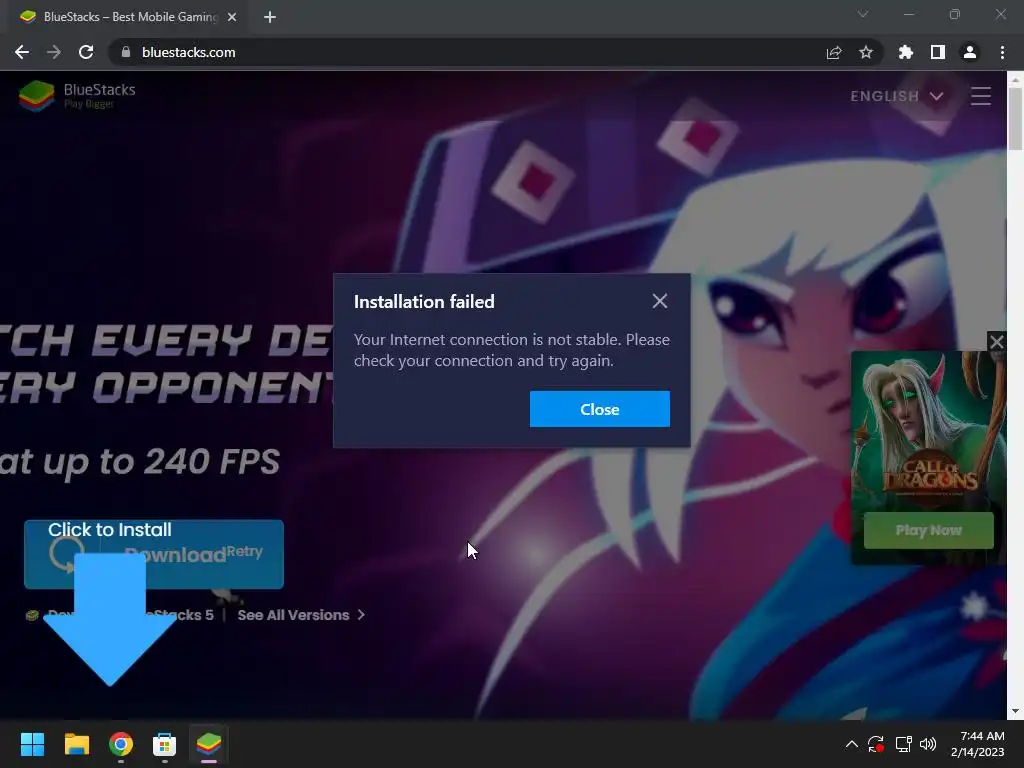This screenshot has height=768, width=1024.
Task: Click the sync tray icon with red dot
Action: (x=876, y=744)
